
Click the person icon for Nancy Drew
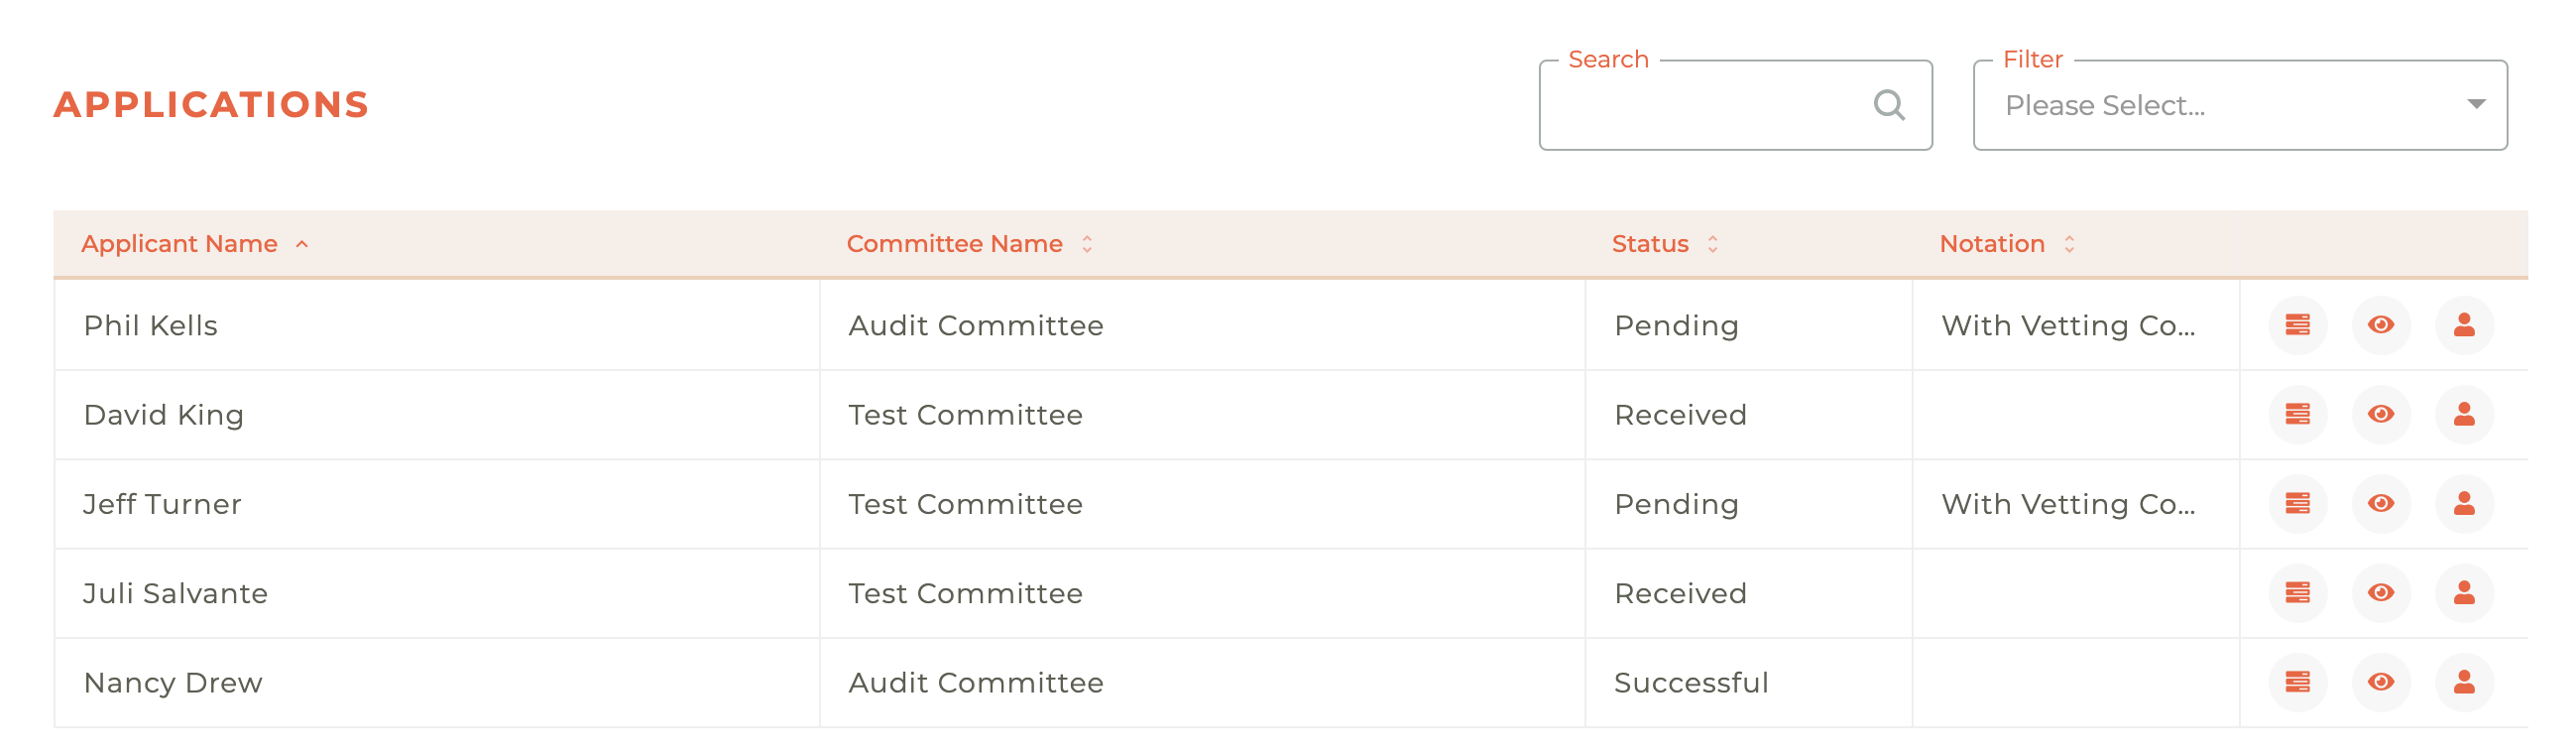2464,682
